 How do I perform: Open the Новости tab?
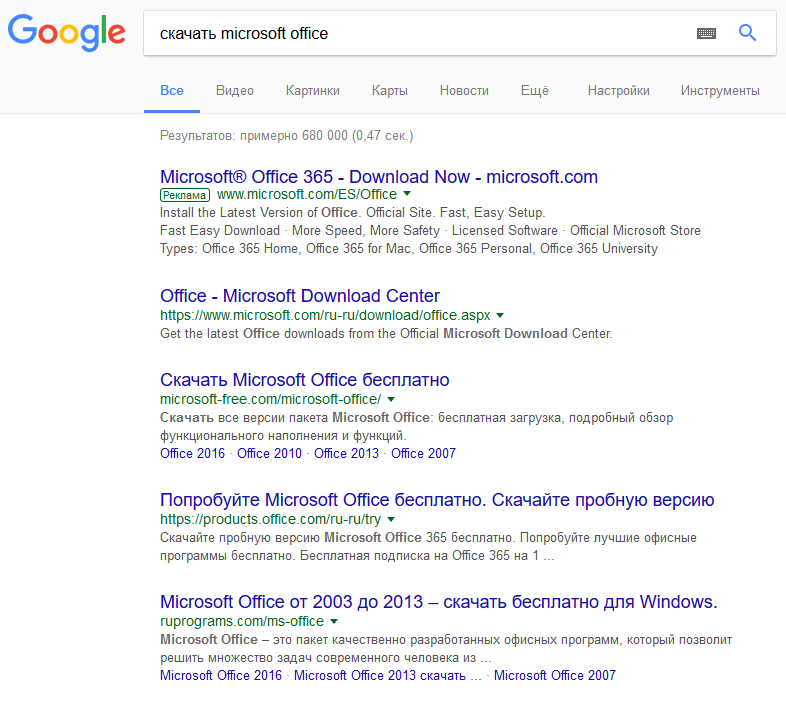[x=464, y=91]
